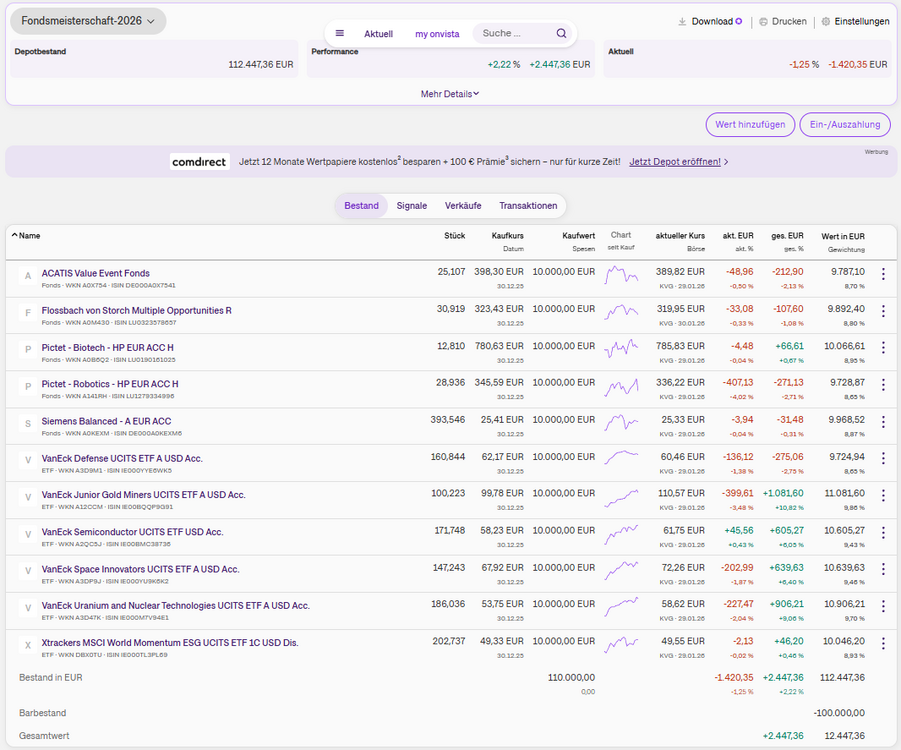The width and height of the screenshot is (901, 750).
Task: Click the Download icon
Action: (682, 21)
